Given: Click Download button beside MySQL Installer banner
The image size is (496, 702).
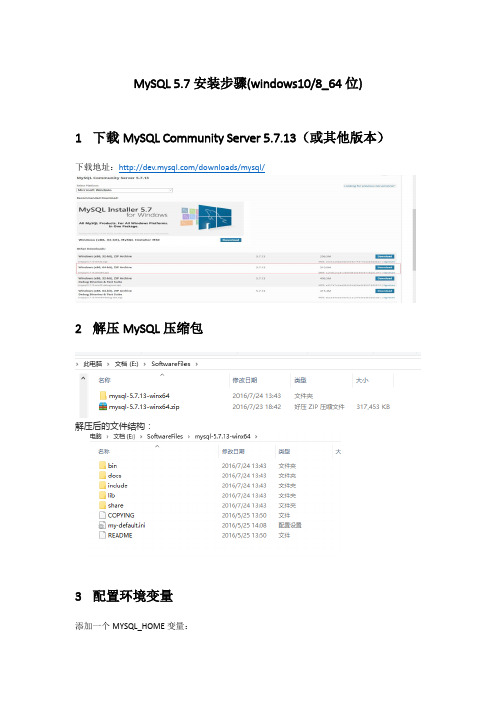Looking at the screenshot, I should point(231,240).
